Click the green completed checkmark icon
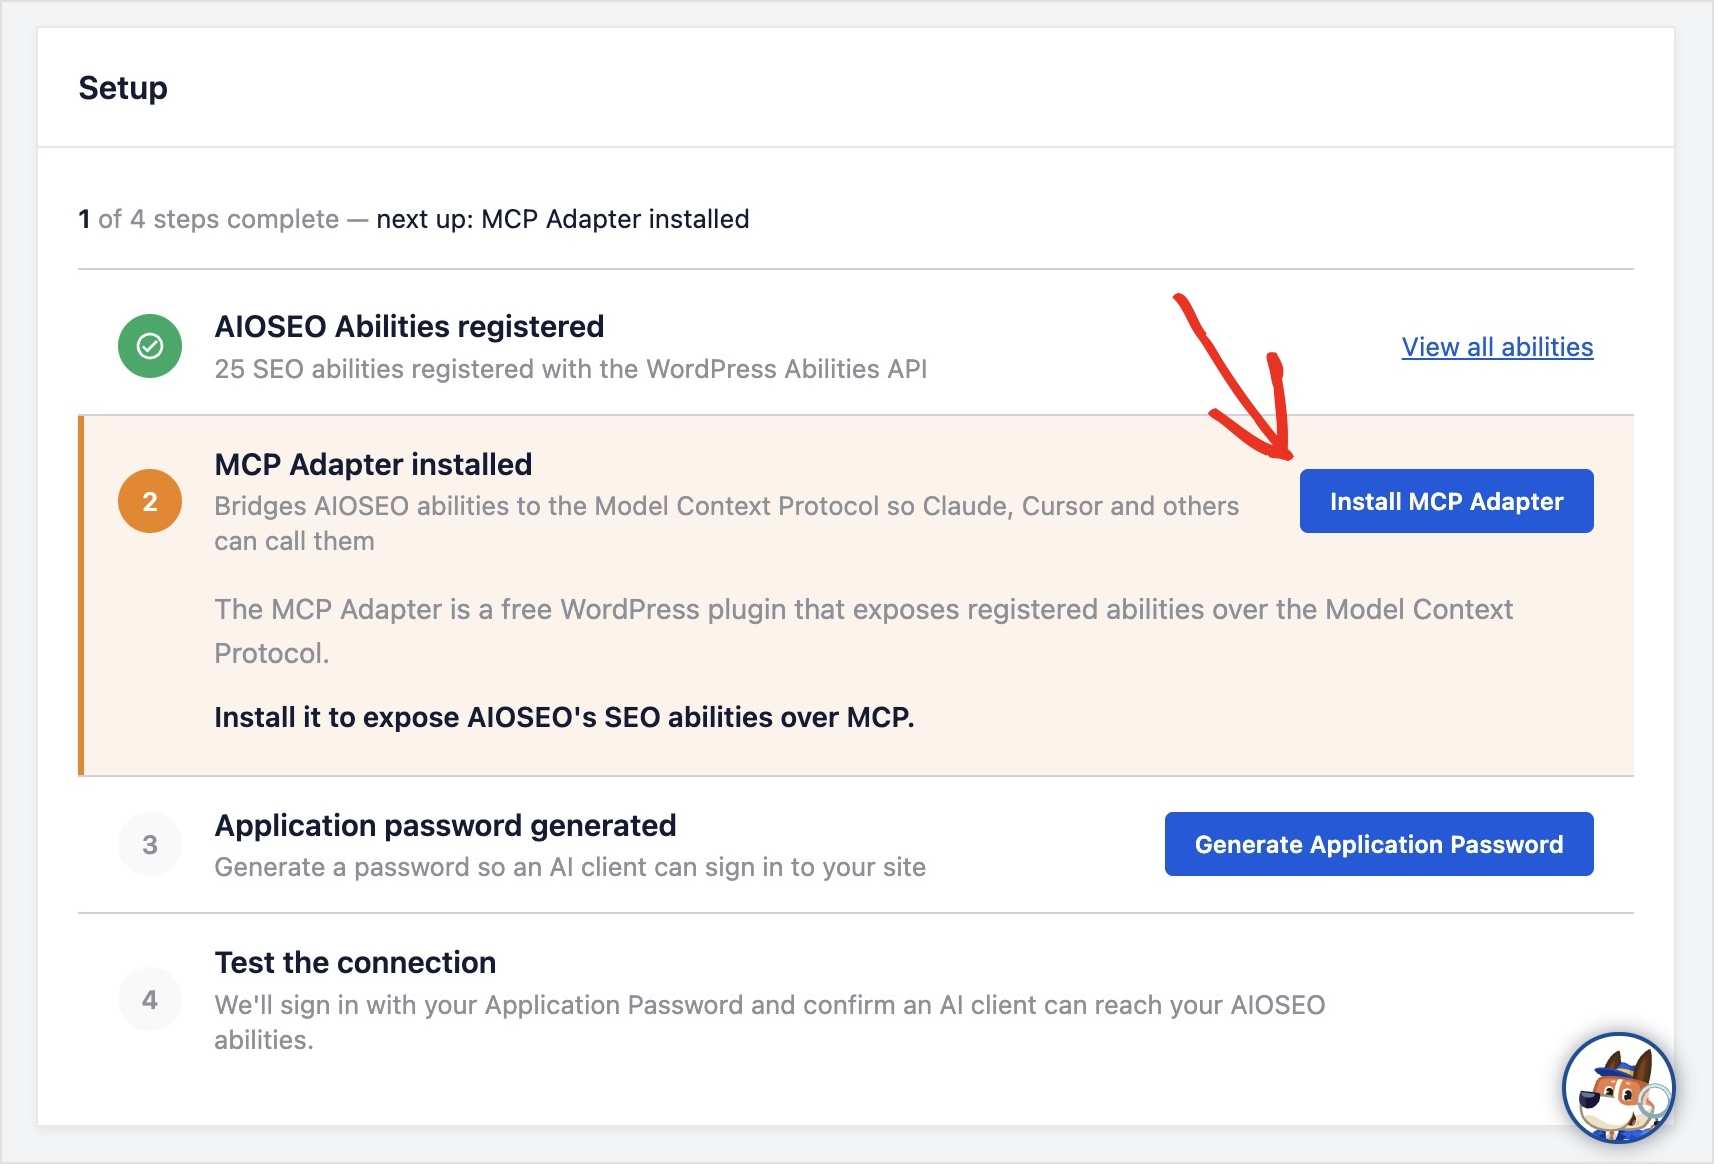The image size is (1714, 1164). (150, 346)
